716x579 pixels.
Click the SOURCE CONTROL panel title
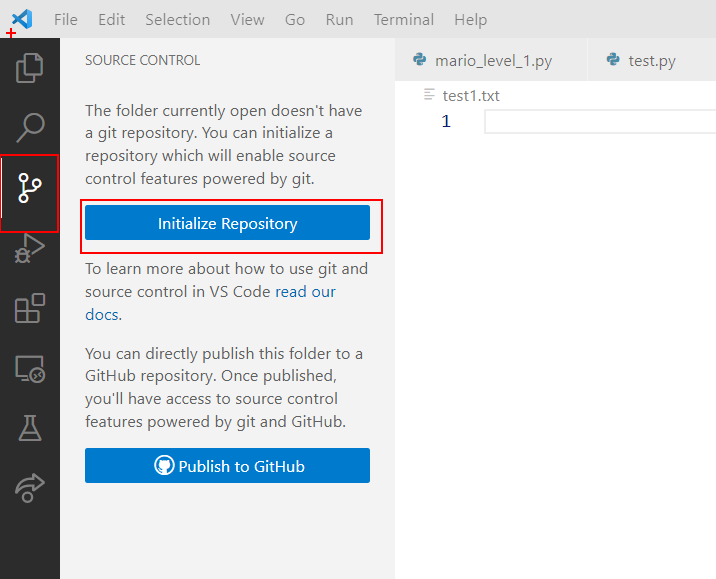(142, 60)
